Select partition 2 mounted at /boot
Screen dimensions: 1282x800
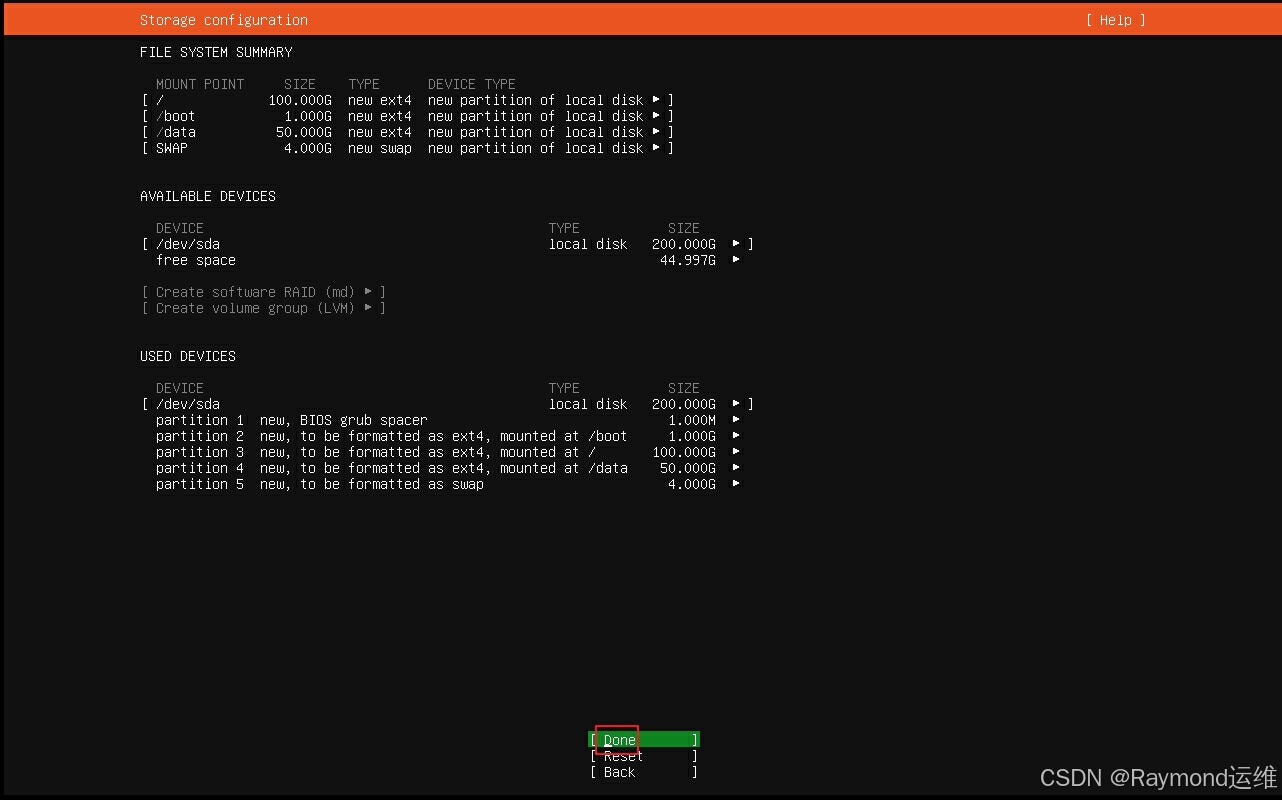448,436
